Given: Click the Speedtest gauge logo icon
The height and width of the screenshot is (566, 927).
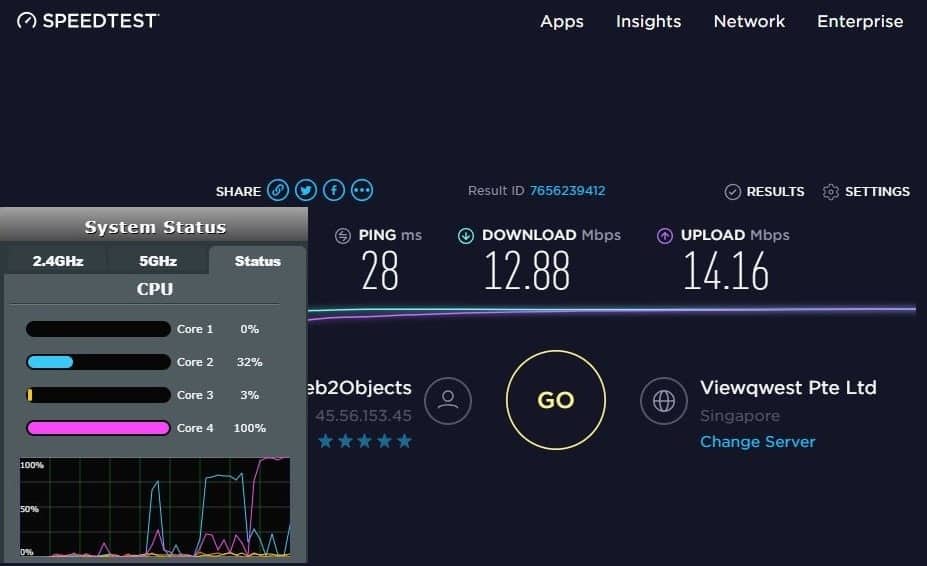Looking at the screenshot, I should (26, 21).
